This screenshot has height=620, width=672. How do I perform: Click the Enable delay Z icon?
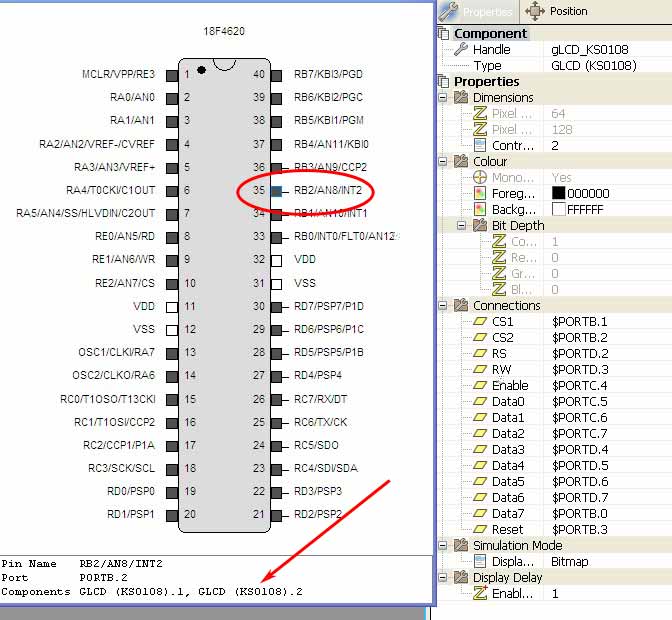pyautogui.click(x=480, y=593)
